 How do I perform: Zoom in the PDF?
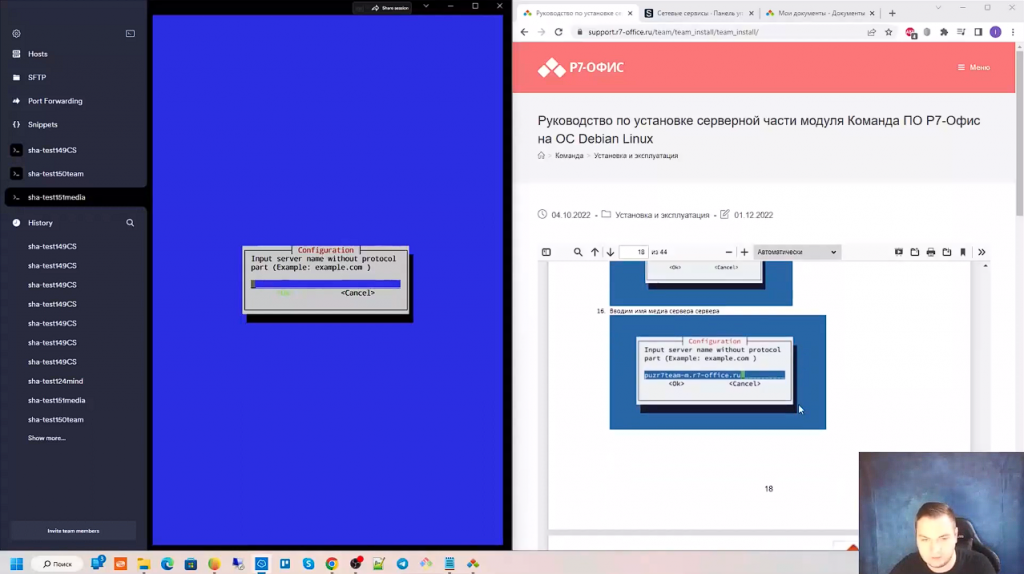click(744, 252)
